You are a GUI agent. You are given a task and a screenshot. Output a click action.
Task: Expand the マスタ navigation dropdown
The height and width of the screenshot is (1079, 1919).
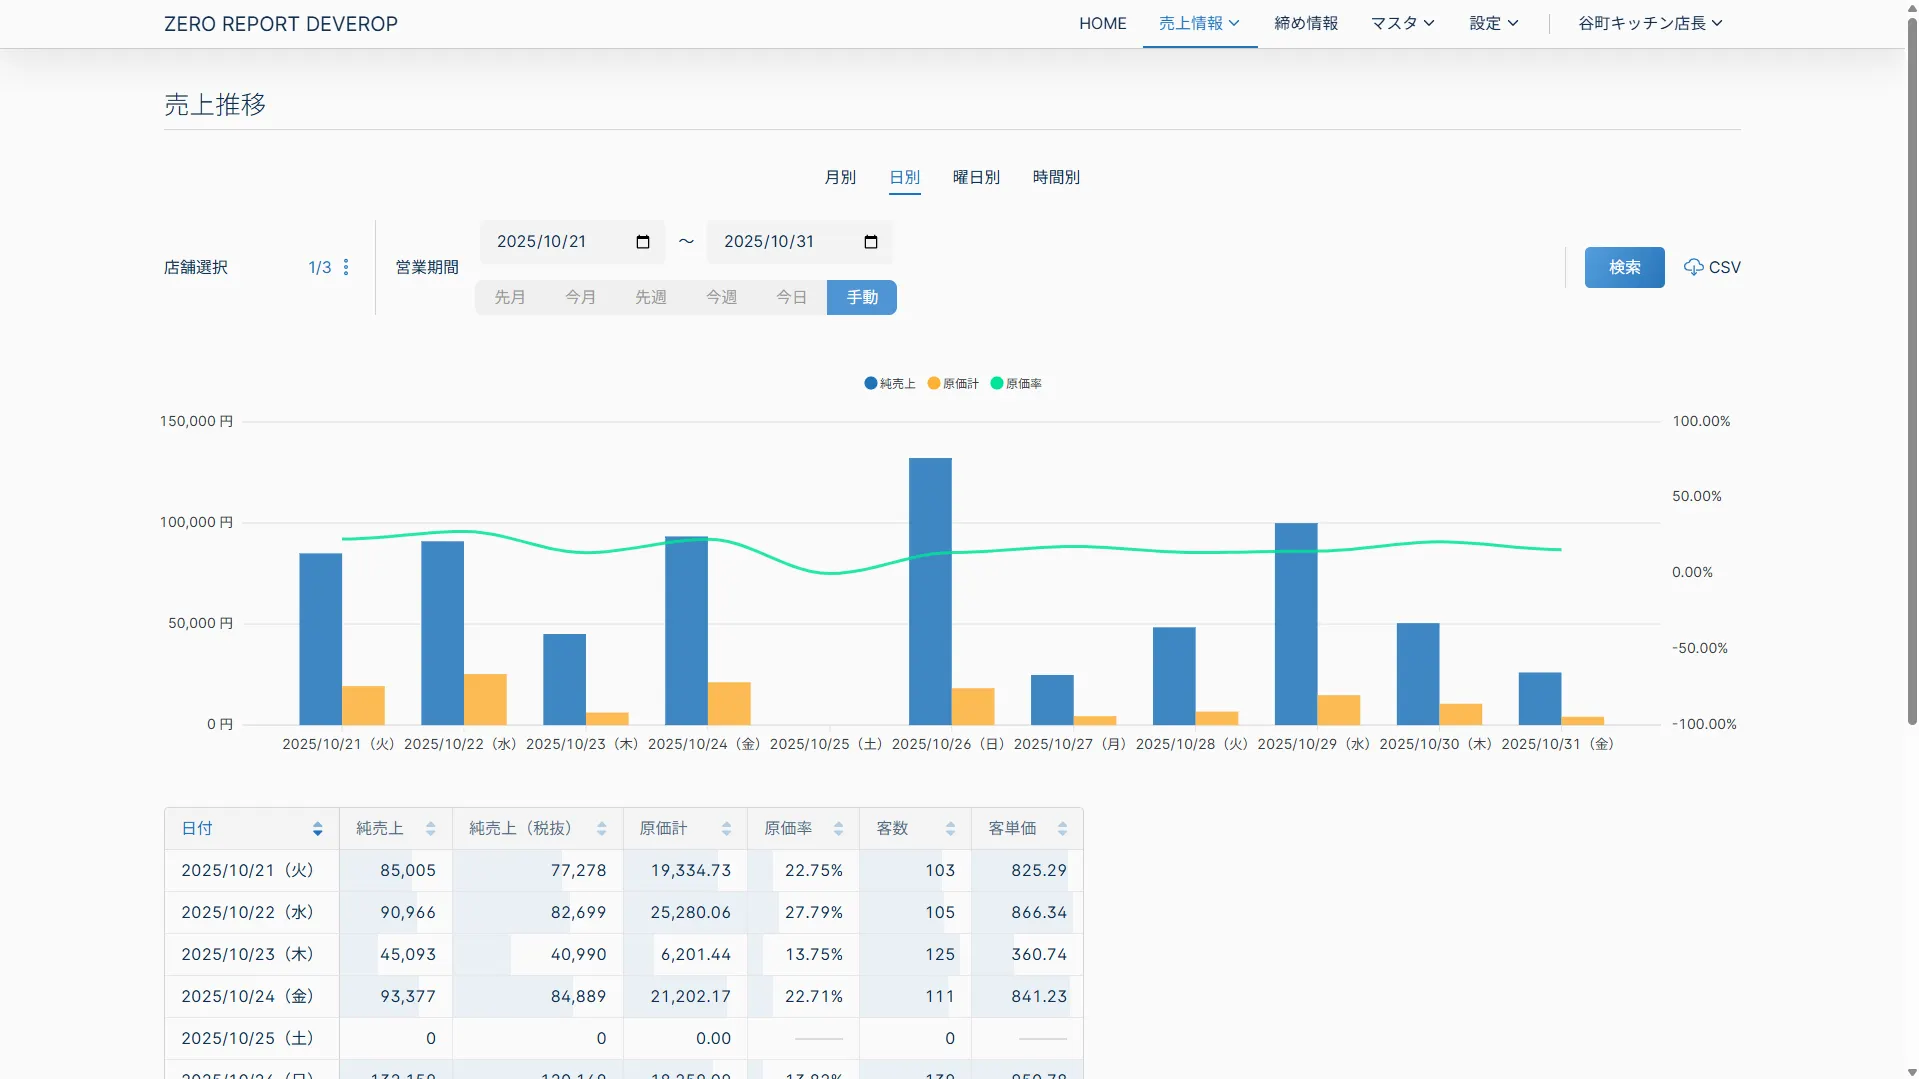(x=1402, y=23)
